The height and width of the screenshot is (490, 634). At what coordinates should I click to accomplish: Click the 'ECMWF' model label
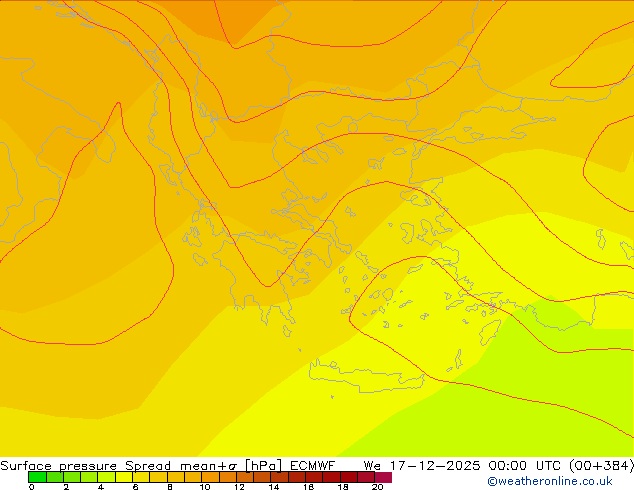pyautogui.click(x=313, y=466)
